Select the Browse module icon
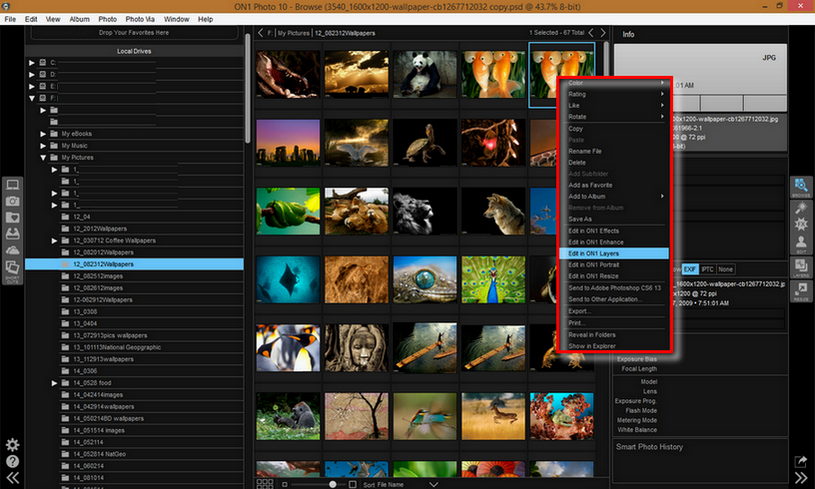The height and width of the screenshot is (489, 815). [x=801, y=187]
